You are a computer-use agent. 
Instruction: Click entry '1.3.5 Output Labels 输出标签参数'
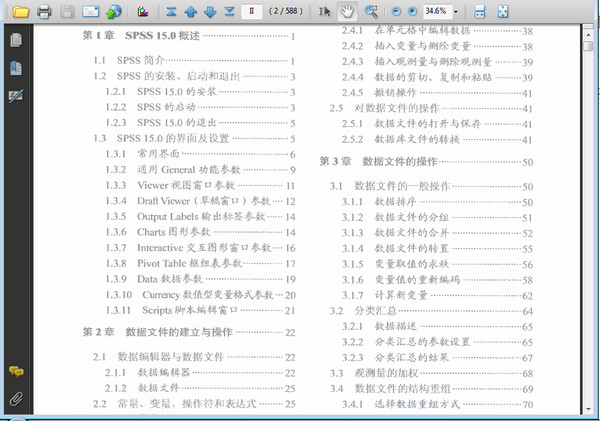(x=185, y=217)
